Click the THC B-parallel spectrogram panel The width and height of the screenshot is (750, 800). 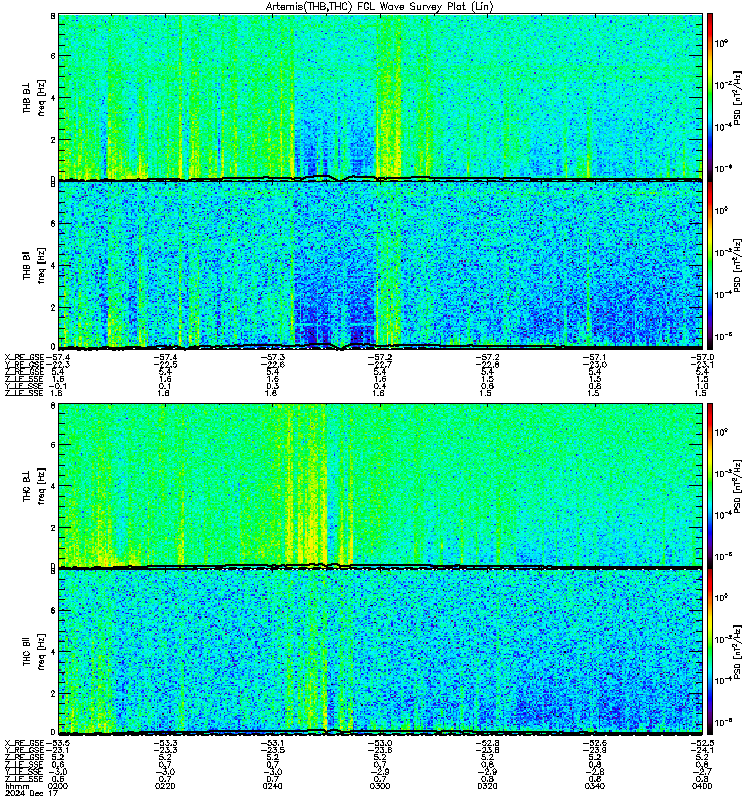[x=380, y=652]
